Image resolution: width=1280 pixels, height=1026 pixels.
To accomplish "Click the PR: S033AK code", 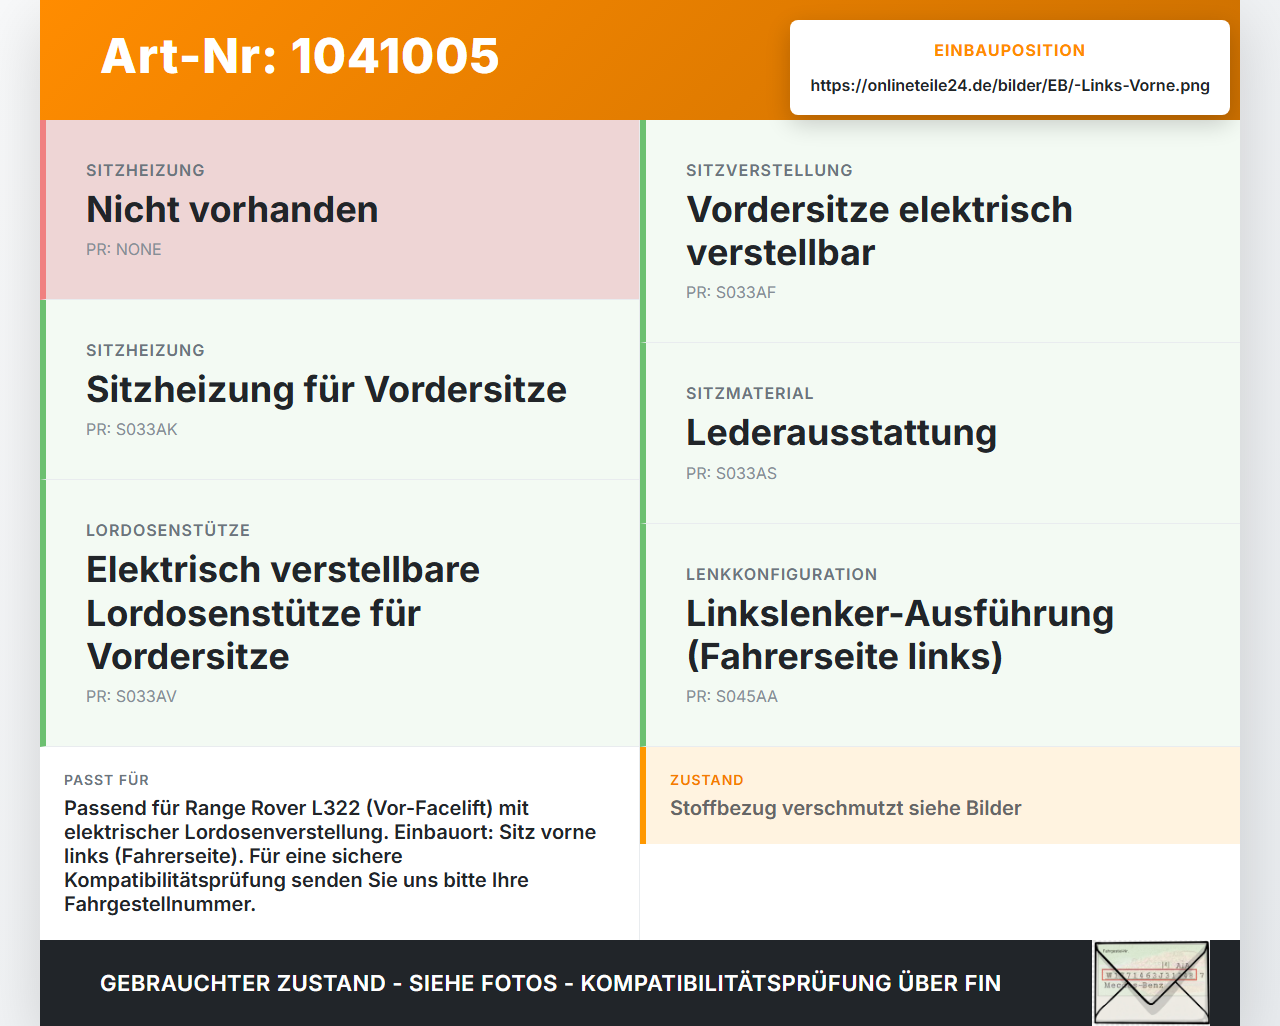I will point(132,429).
